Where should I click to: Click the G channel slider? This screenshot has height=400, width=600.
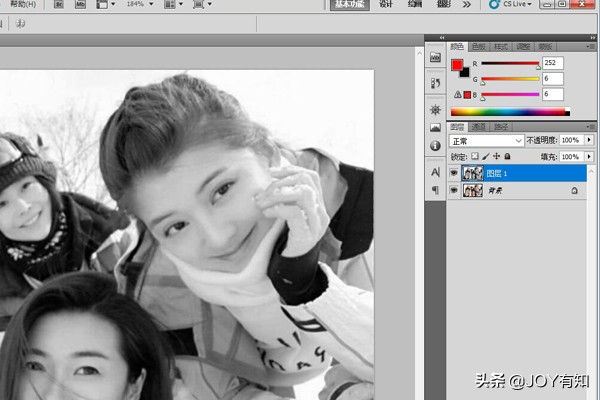pyautogui.click(x=510, y=79)
